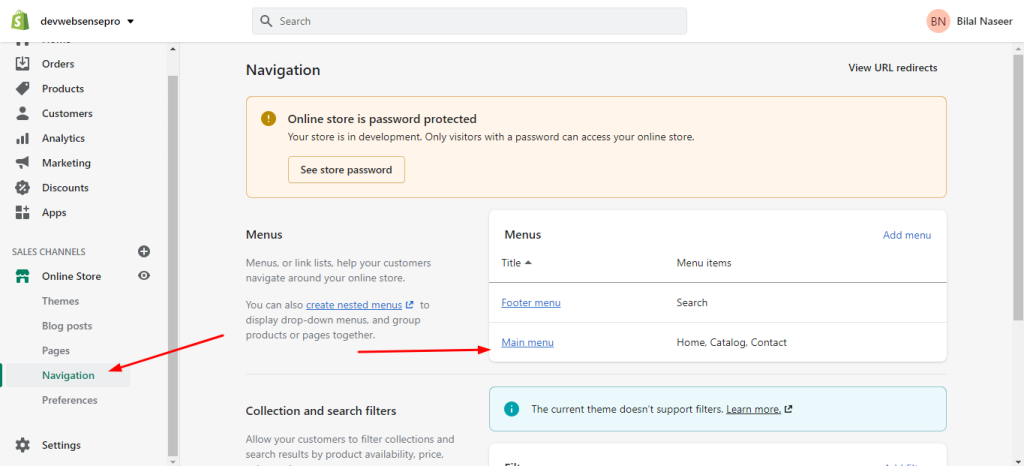This screenshot has width=1024, height=466.
Task: Open Orders via its inbox icon
Action: [22, 63]
